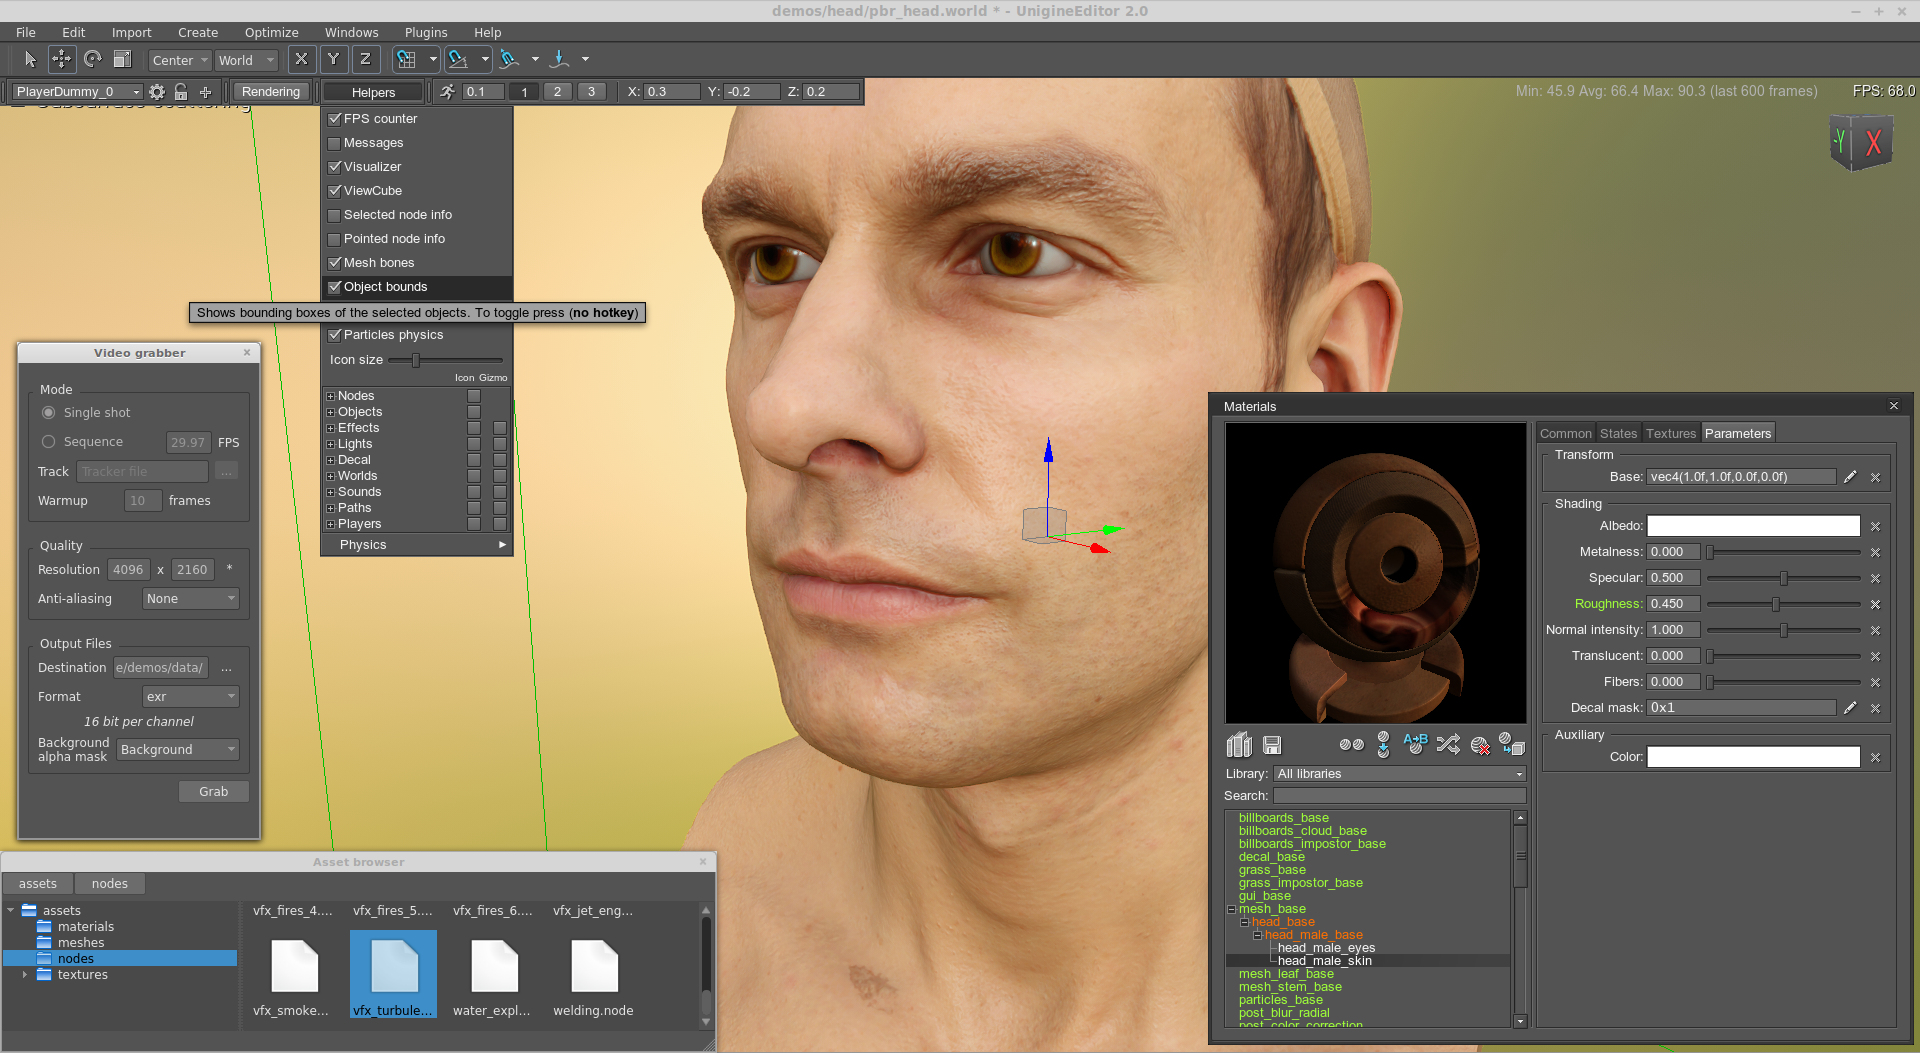Screen dimensions: 1920x1053
Task: Toggle the ViewCube checkbox
Action: click(335, 191)
